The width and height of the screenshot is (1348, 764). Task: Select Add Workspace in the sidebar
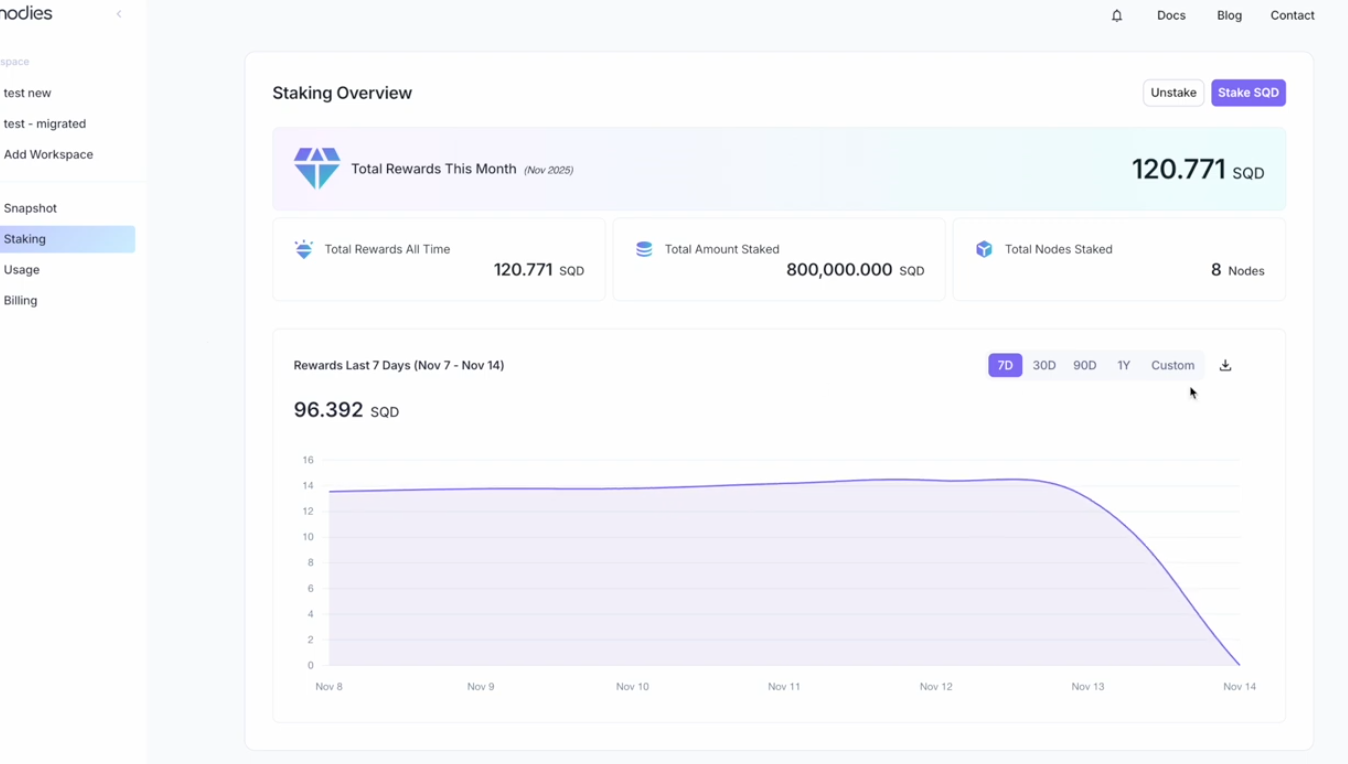[49, 155]
